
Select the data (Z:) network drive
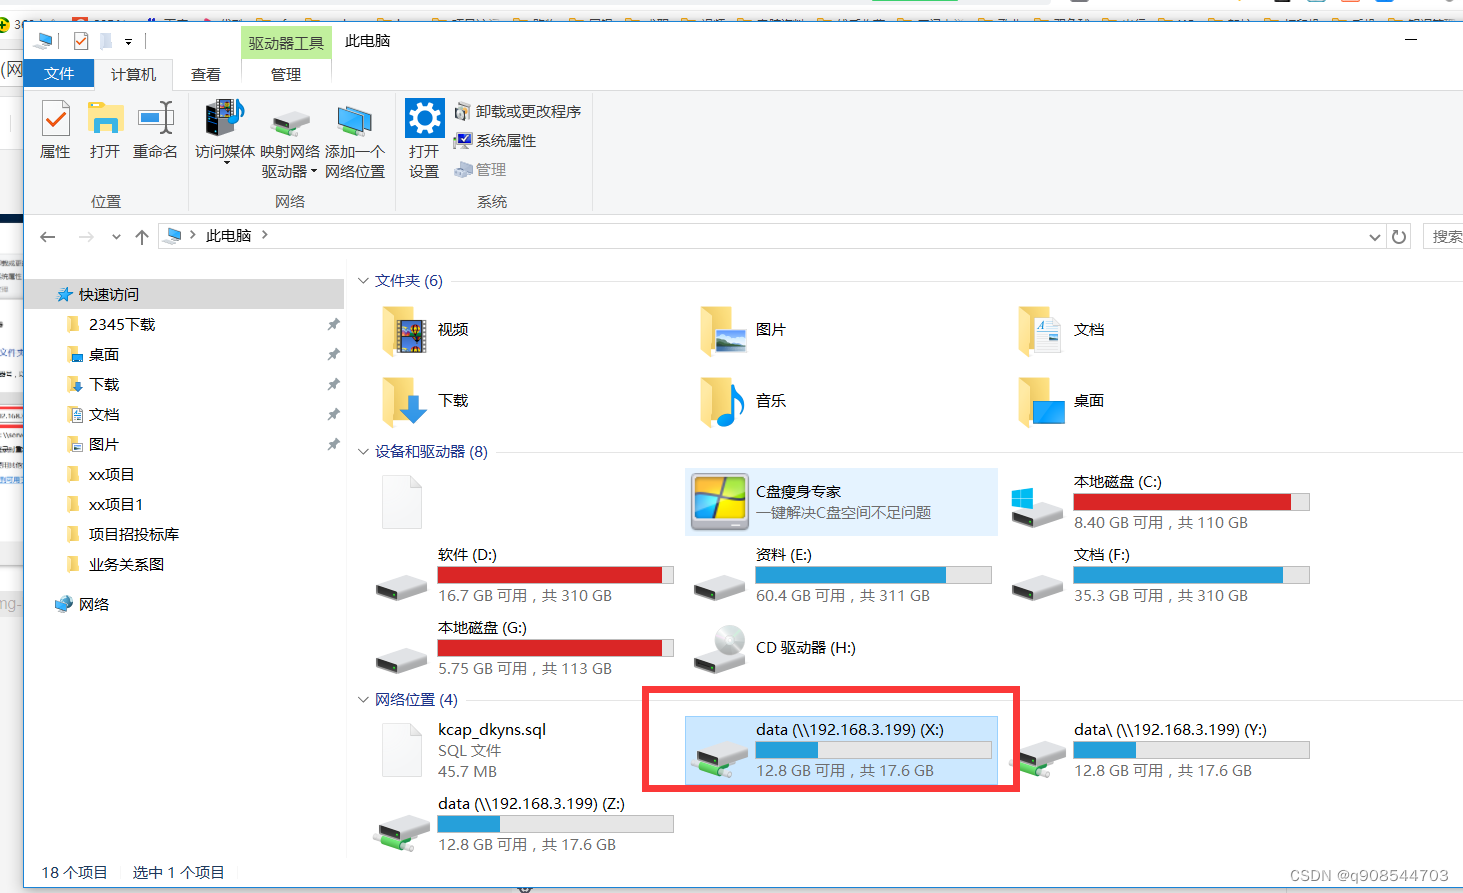coord(525,824)
